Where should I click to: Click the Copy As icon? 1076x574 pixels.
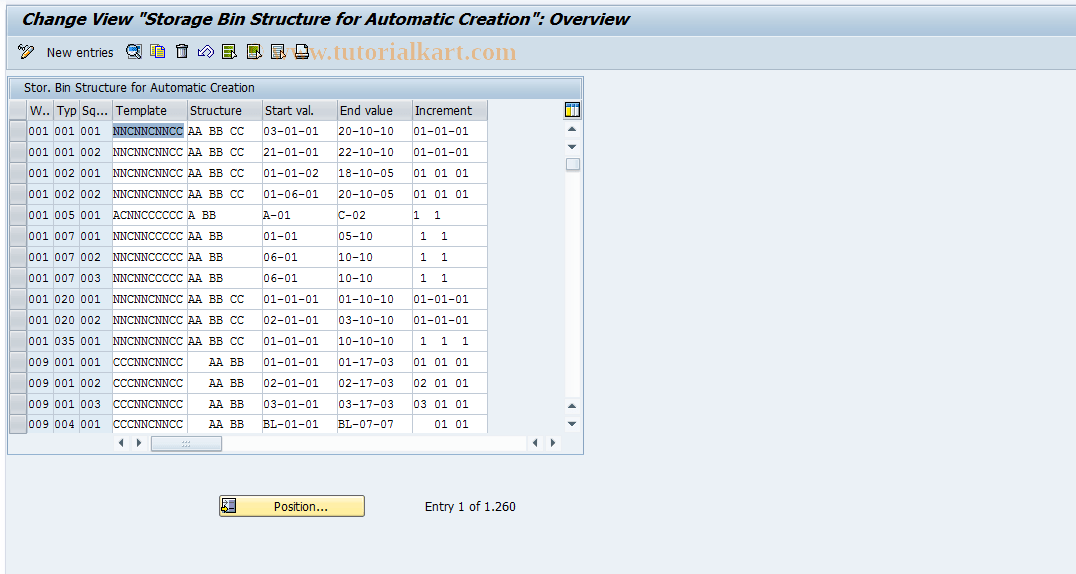[158, 51]
